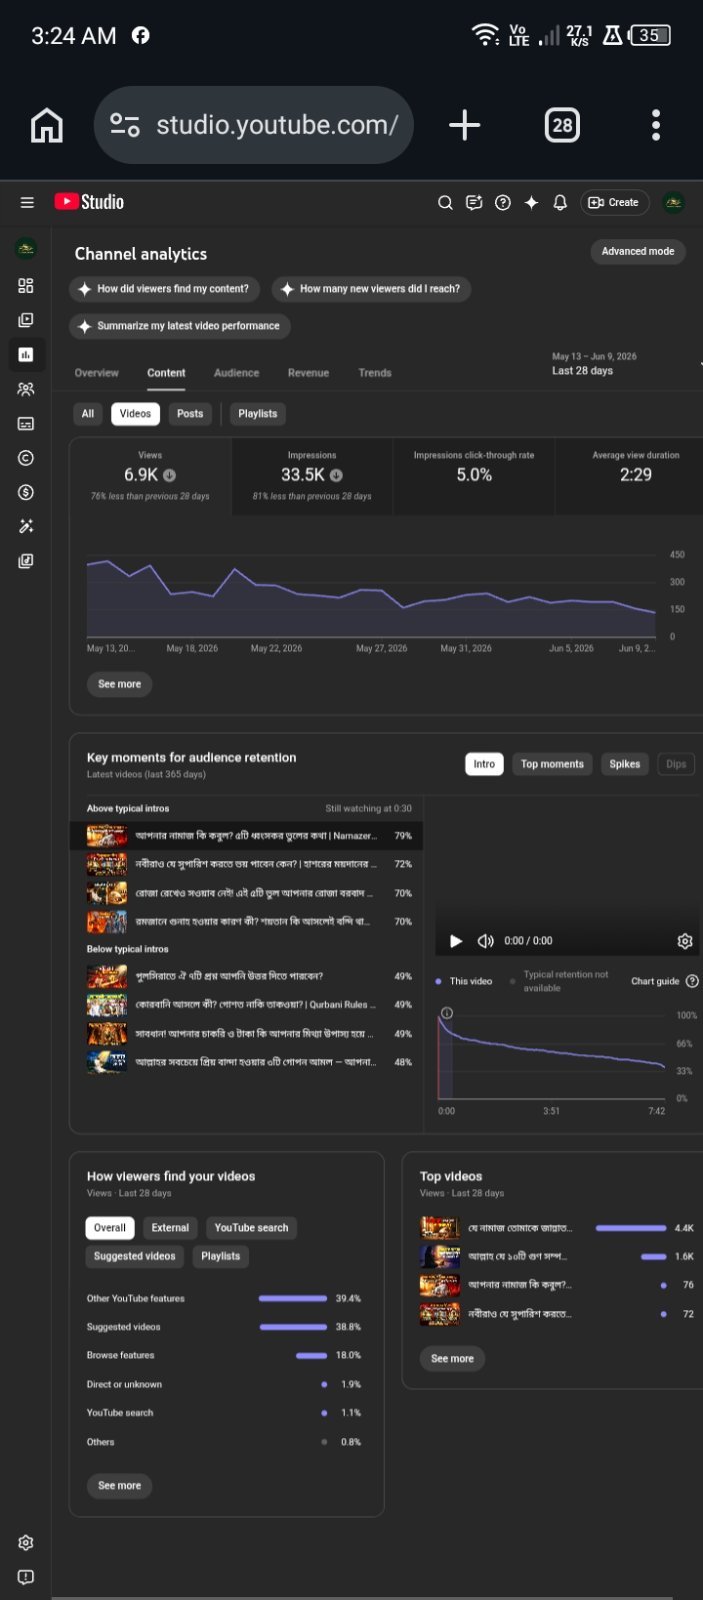Image resolution: width=703 pixels, height=1600 pixels.
Task: Open YouTube Studio logo home
Action: point(89,202)
